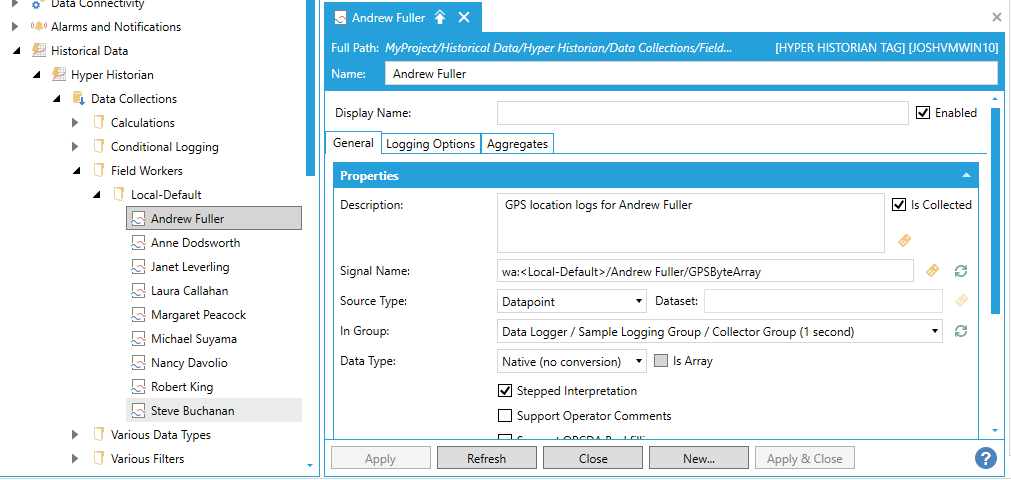Select the Hyper Historian node icon

[x=58, y=75]
